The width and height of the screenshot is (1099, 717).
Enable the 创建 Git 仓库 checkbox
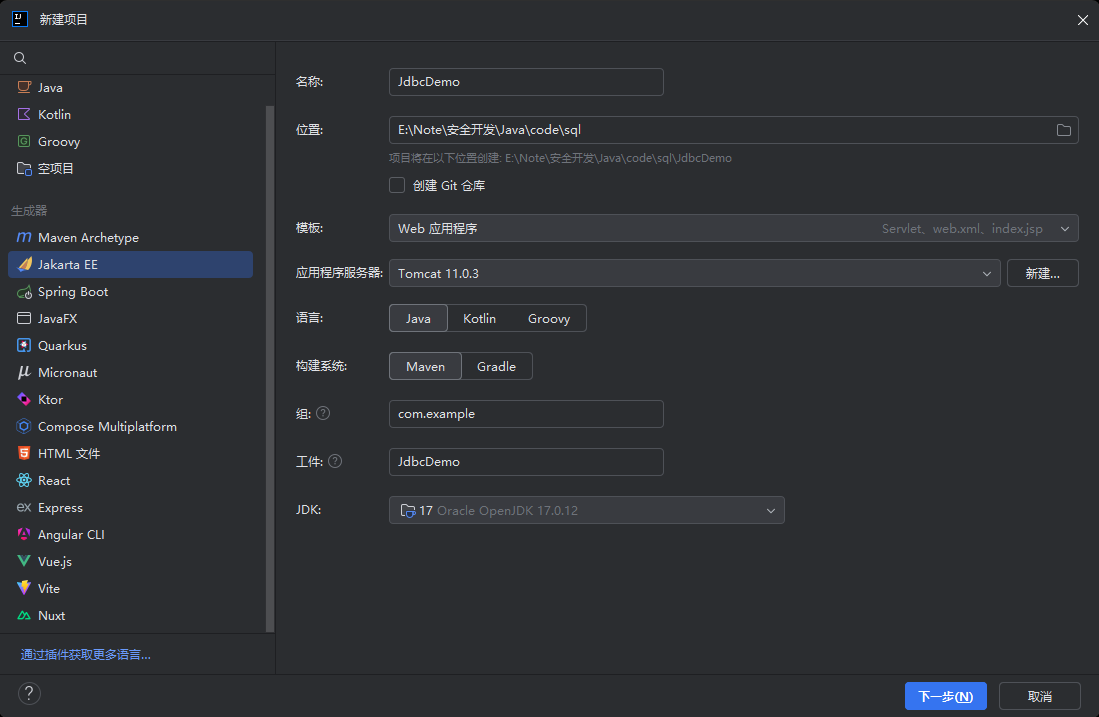tap(397, 185)
